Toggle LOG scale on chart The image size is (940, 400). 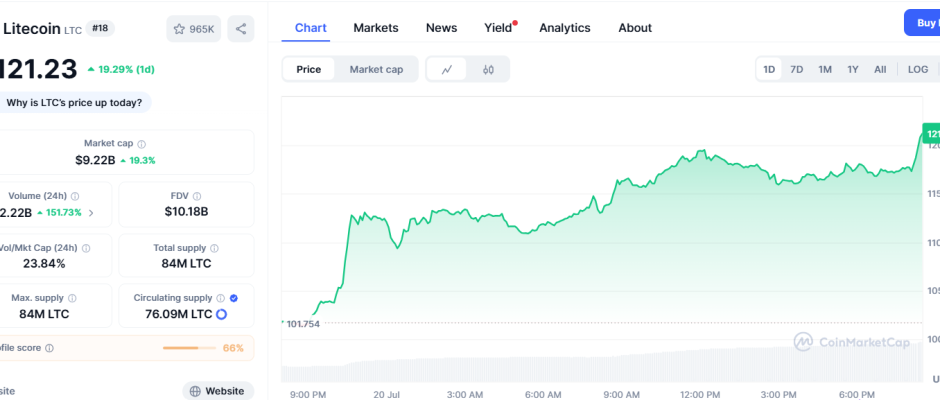pos(917,69)
